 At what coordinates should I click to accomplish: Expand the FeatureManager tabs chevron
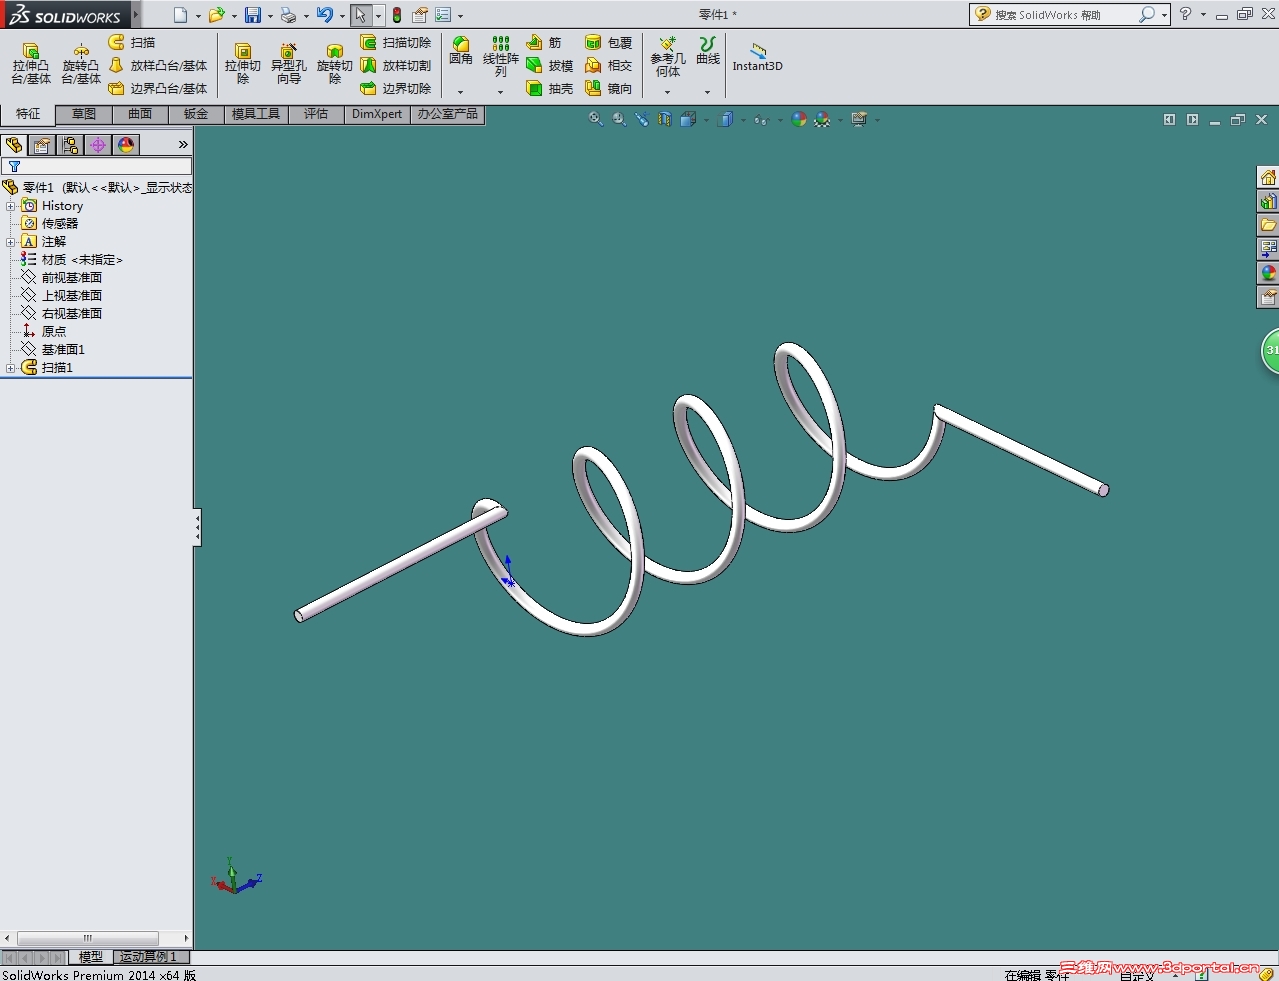coord(183,145)
